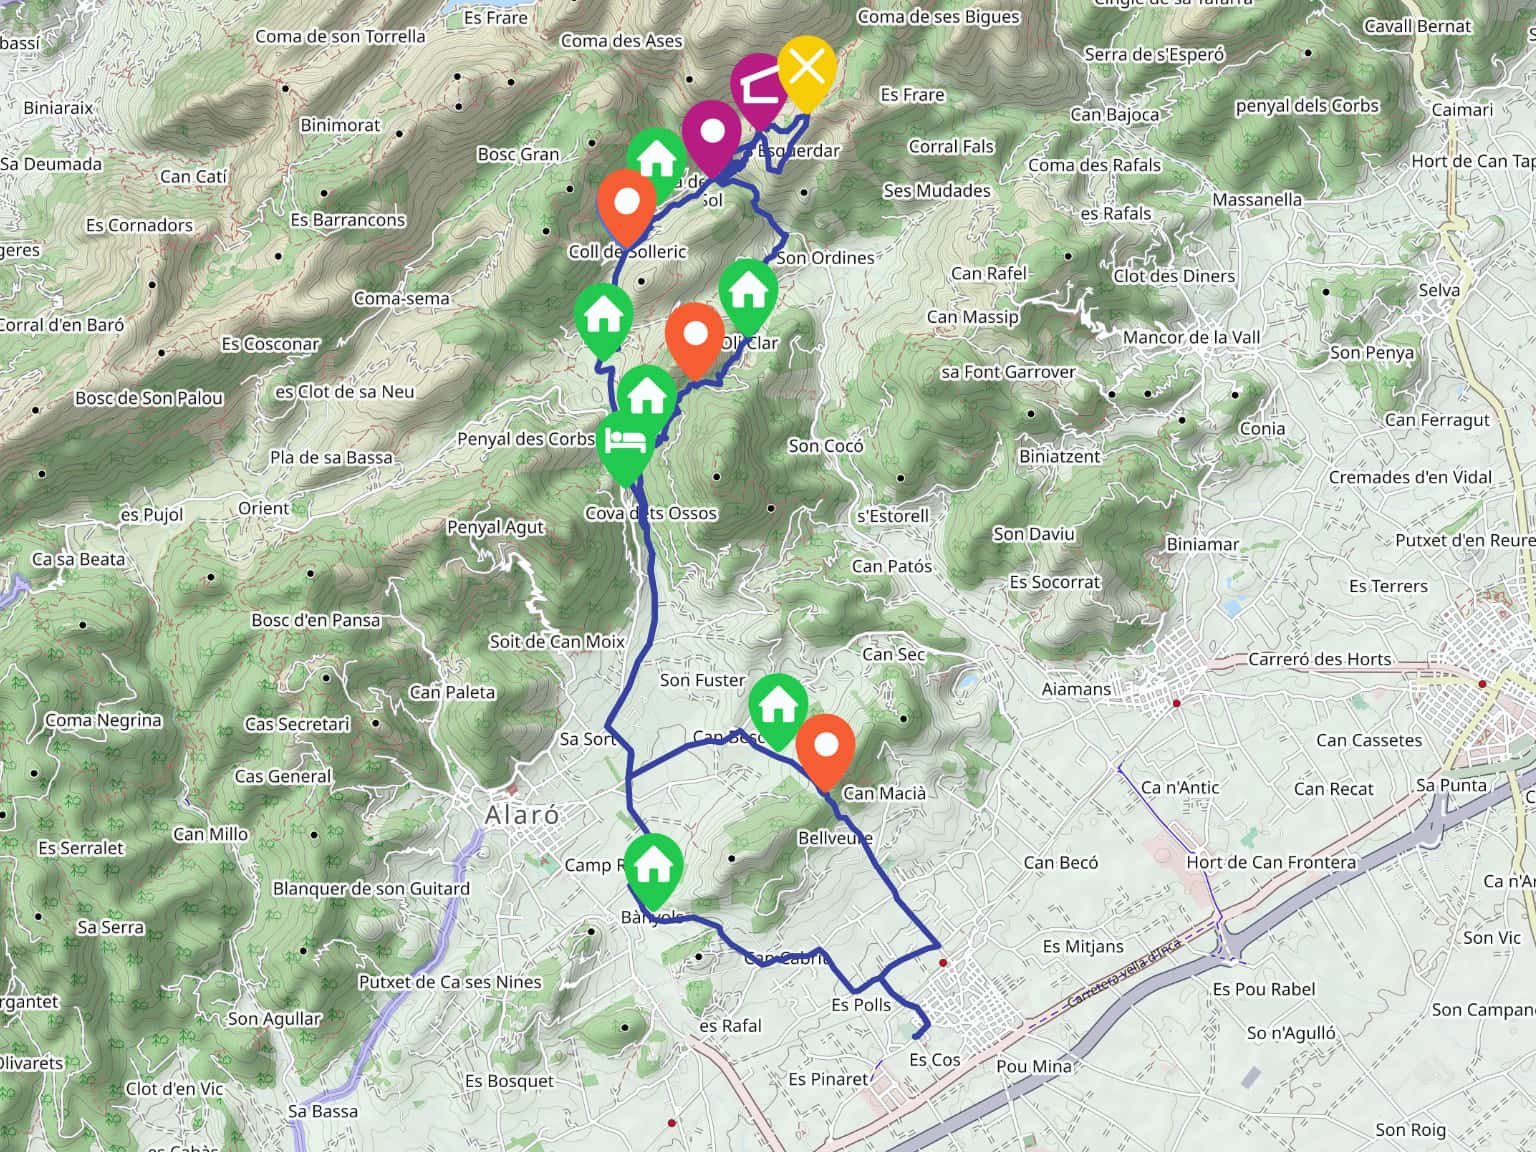The image size is (1536, 1152).
Task: Click the Bellveure place label
Action: [x=835, y=838]
